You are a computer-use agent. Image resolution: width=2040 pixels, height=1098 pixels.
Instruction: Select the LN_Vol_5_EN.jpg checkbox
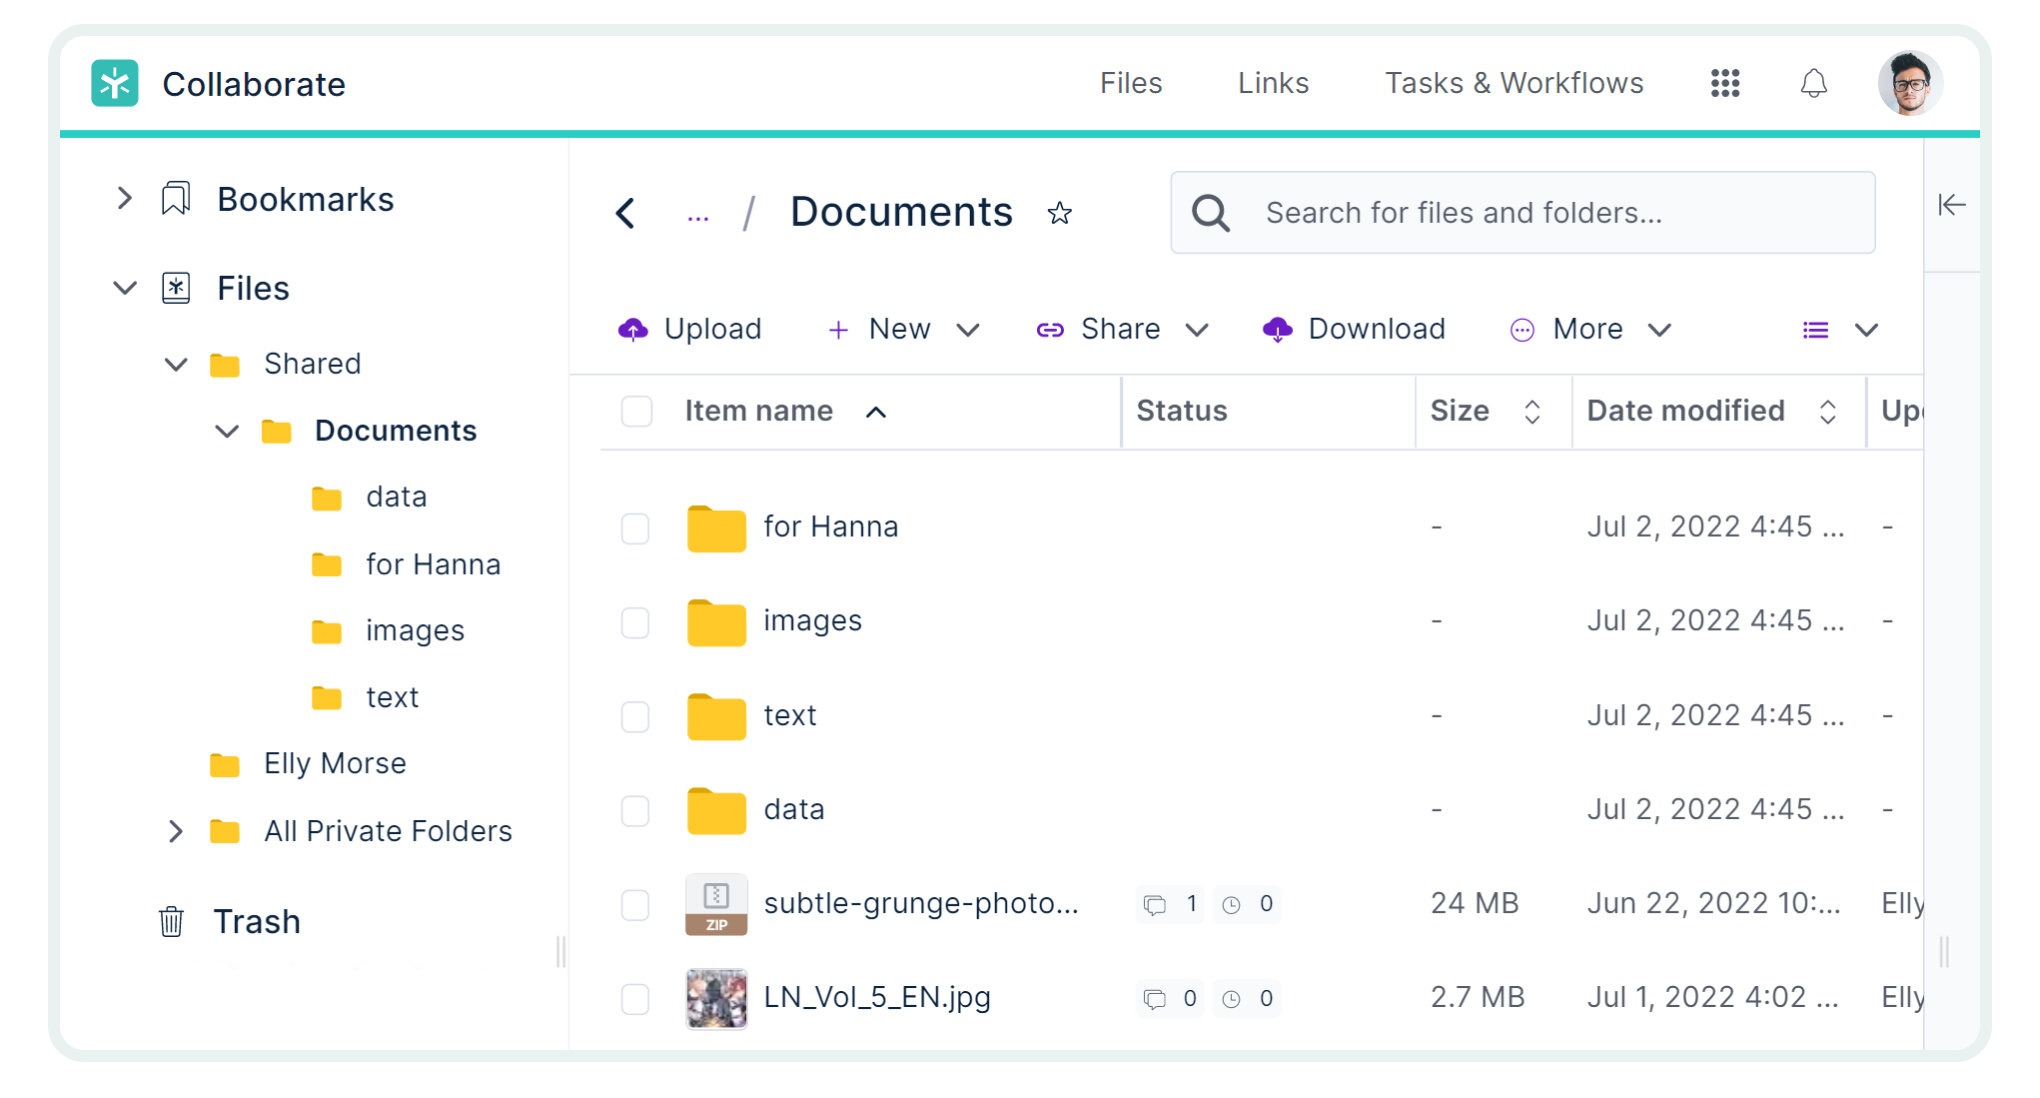(635, 998)
